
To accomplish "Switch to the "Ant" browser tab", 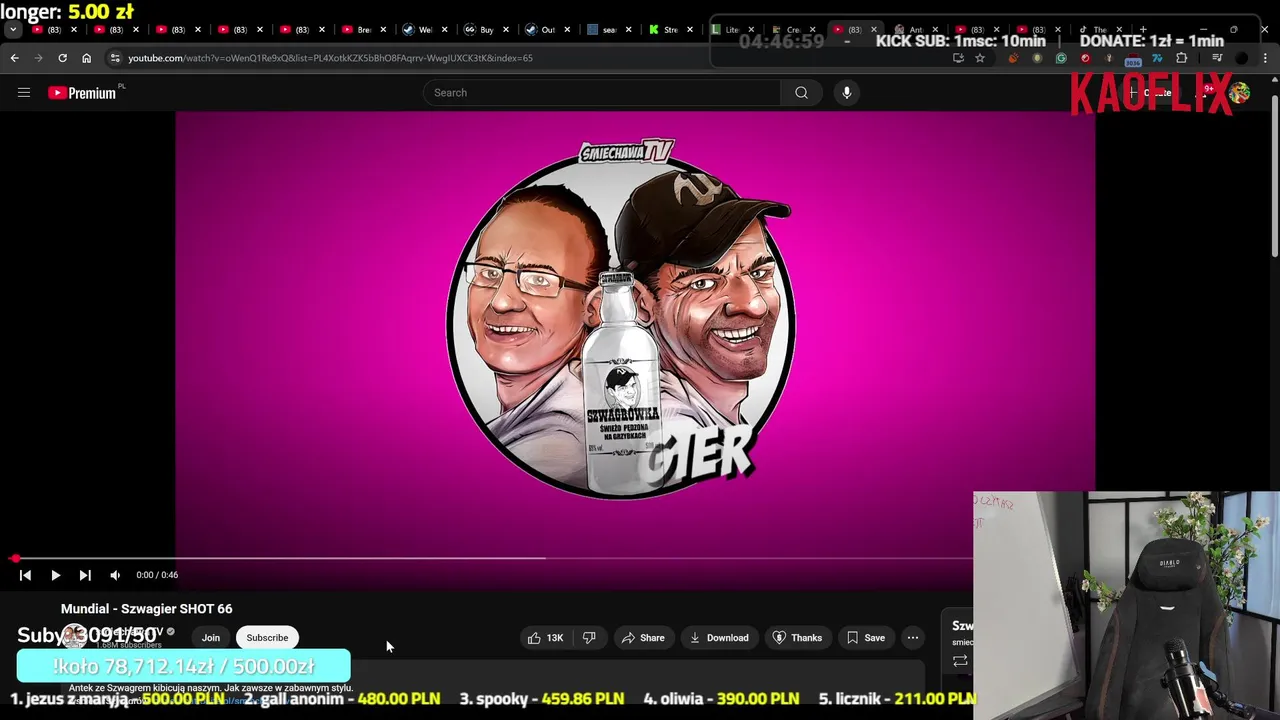I will point(915,30).
